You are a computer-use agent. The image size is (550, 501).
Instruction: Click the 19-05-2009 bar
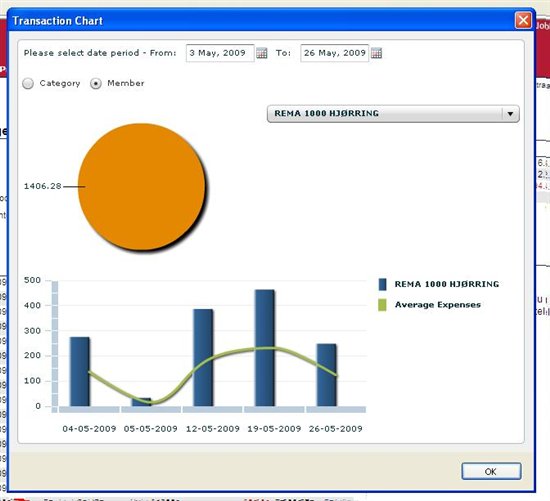pyautogui.click(x=265, y=348)
